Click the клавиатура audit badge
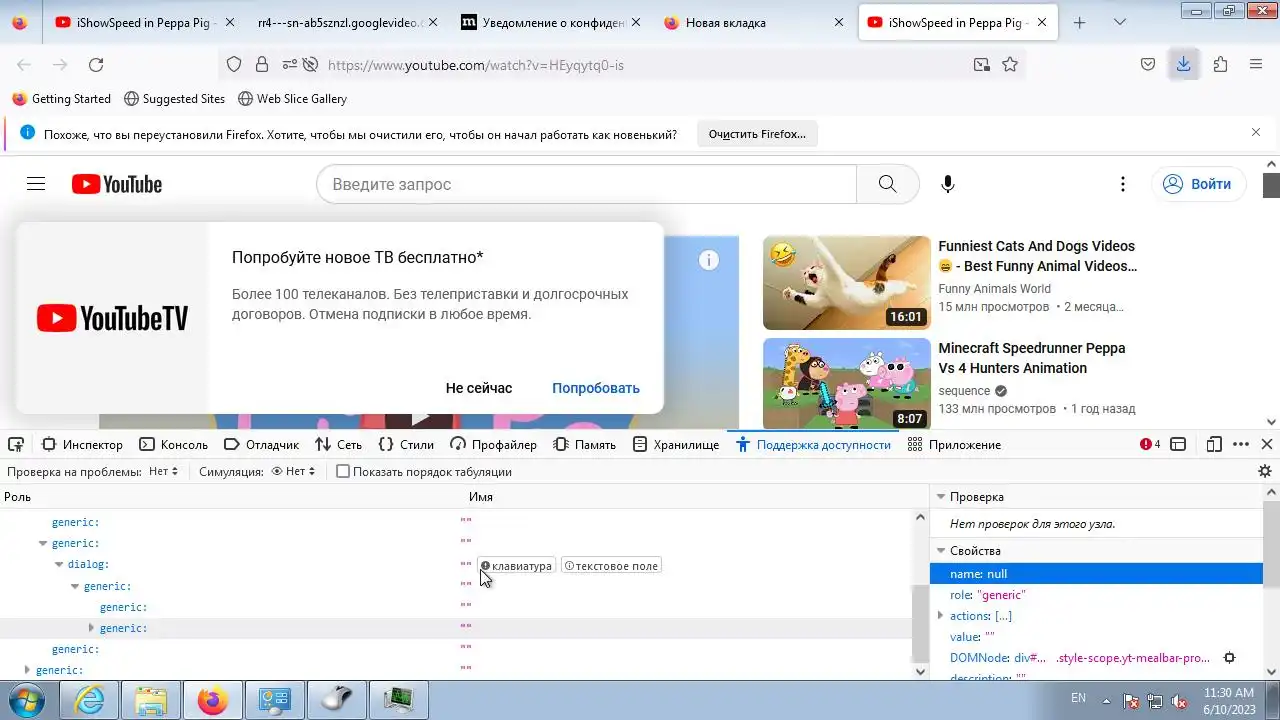This screenshot has height=720, width=1280. click(x=516, y=566)
